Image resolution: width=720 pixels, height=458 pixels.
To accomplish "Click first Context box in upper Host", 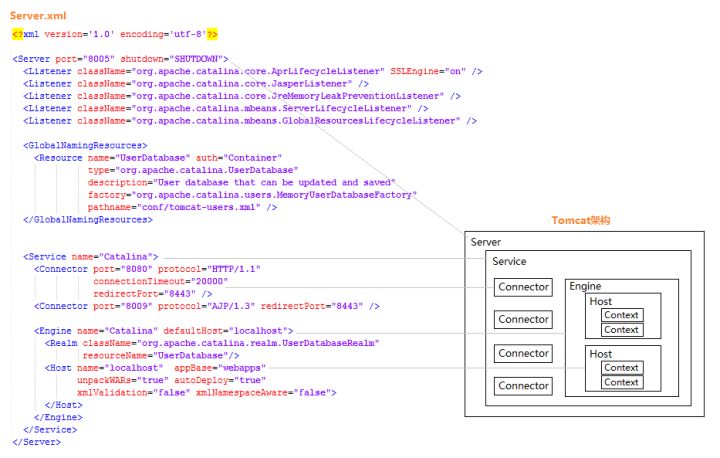I will point(622,315).
